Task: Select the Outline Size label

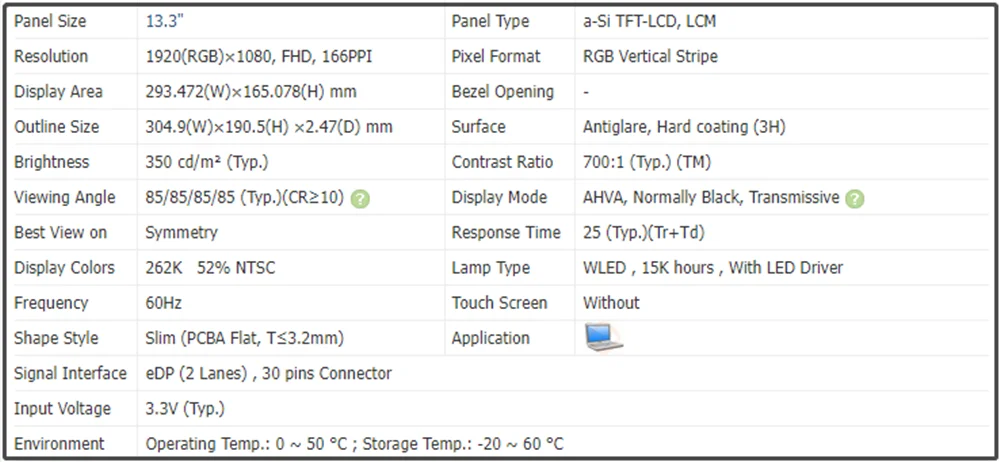Action: tap(57, 127)
